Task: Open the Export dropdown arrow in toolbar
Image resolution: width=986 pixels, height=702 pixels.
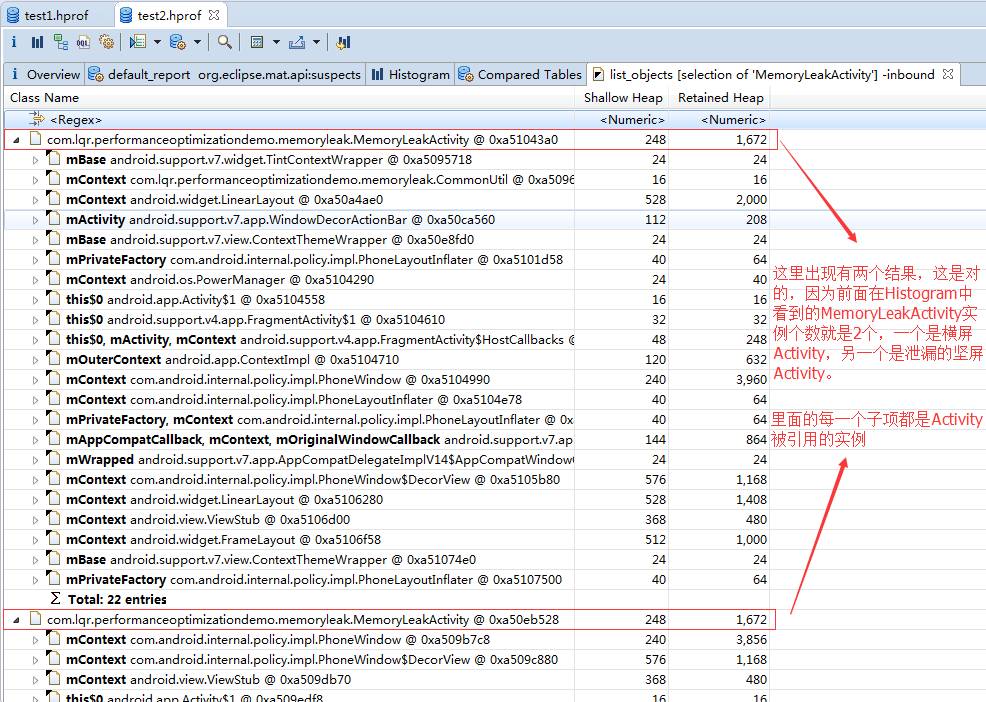Action: 316,42
